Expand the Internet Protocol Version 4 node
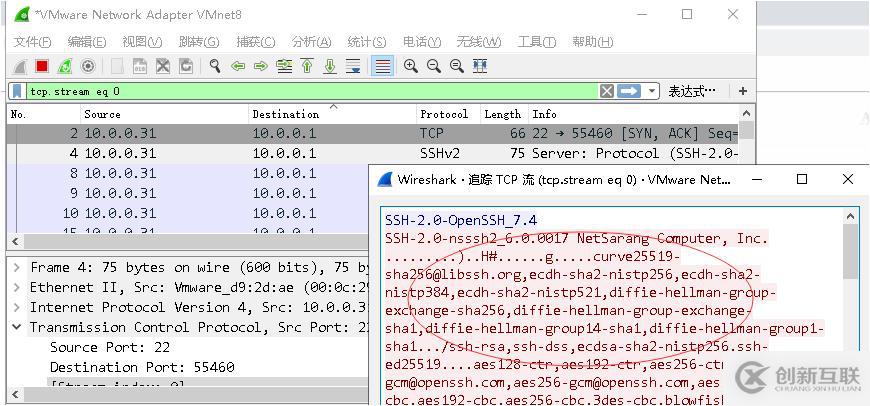The image size is (870, 406). 17,307
